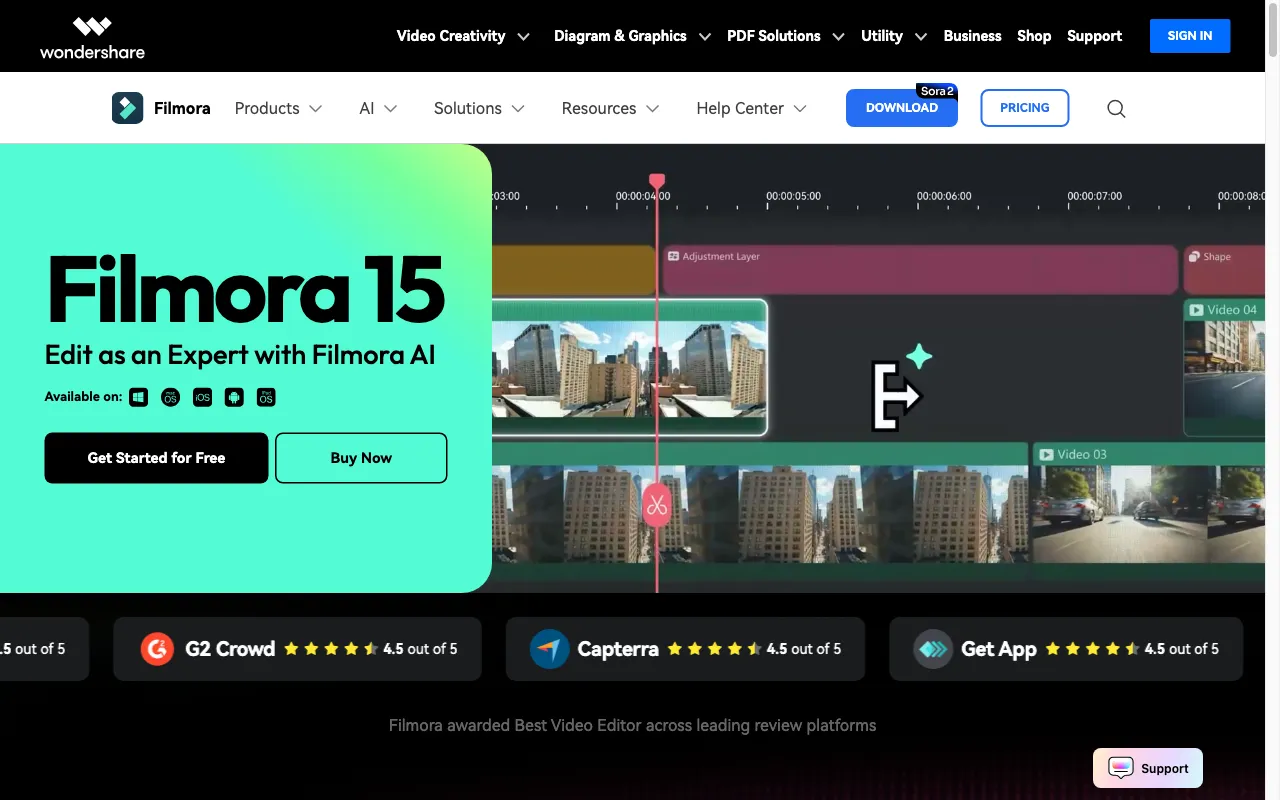Open the Resources dropdown
This screenshot has width=1280, height=800.
610,108
